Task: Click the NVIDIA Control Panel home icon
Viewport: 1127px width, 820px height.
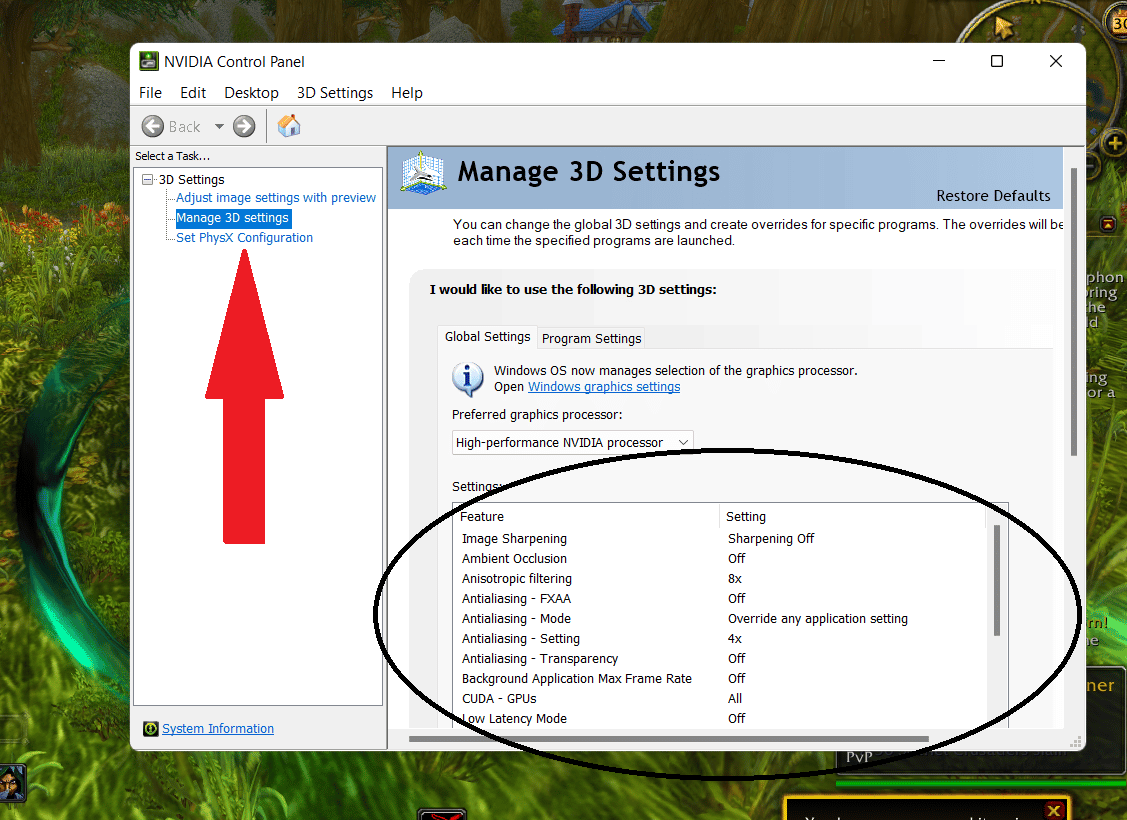Action: (288, 126)
